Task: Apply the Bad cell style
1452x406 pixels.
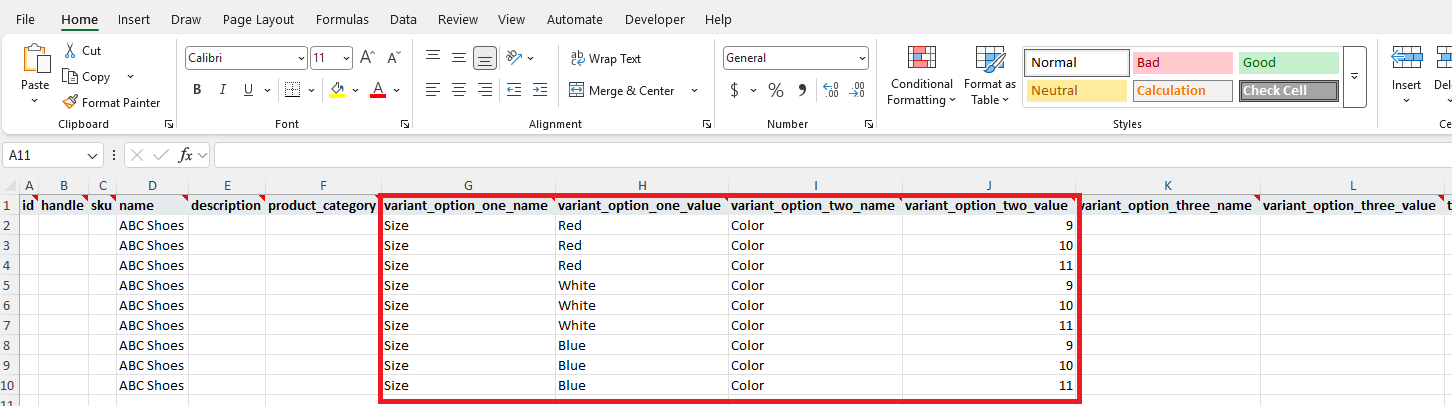Action: 1183,62
